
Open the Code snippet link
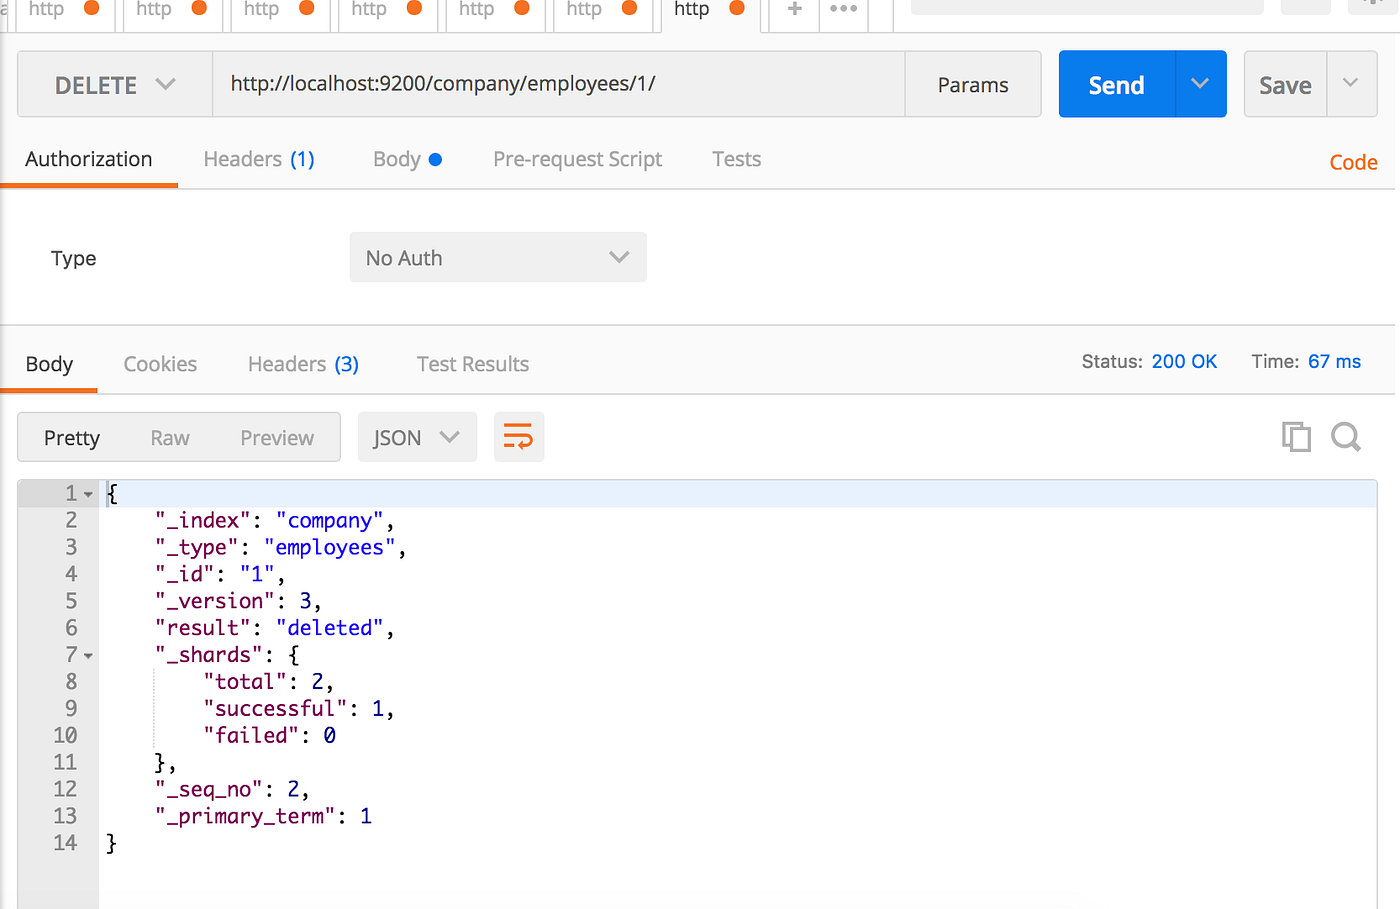point(1352,161)
